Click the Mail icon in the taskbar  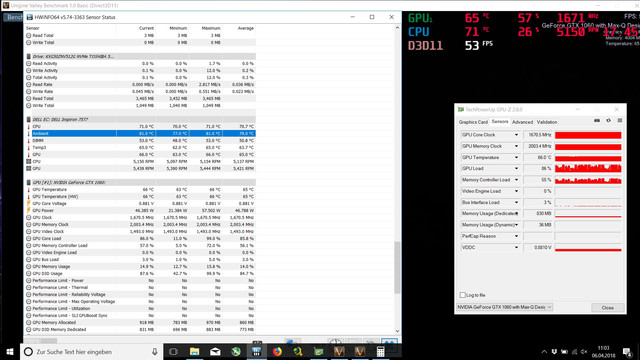215,351
